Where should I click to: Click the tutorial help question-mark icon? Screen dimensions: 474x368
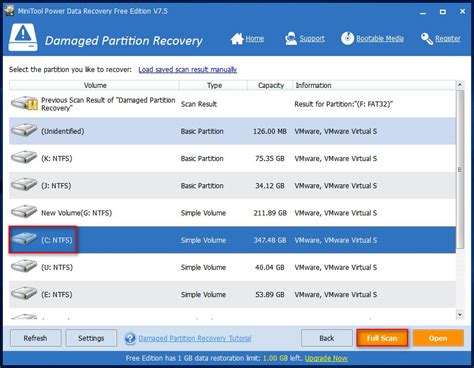[x=130, y=338]
